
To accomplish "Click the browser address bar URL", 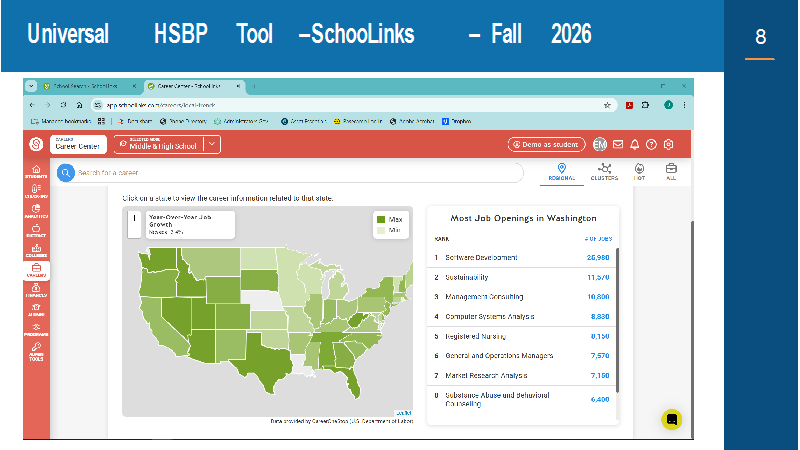I will (161, 105).
